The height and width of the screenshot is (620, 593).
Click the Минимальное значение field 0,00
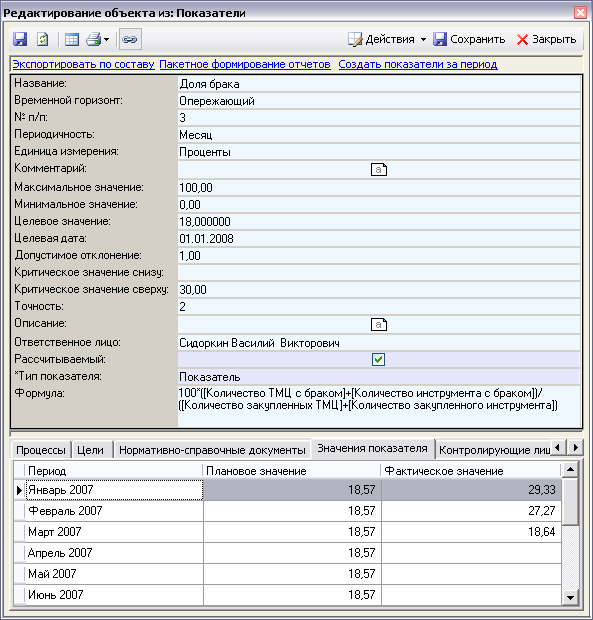pyautogui.click(x=379, y=204)
